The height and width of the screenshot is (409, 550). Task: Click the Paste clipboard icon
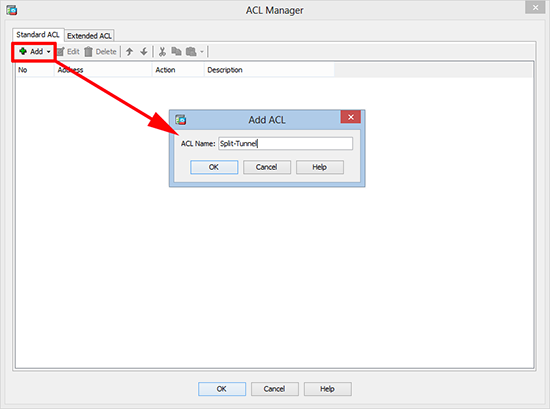click(191, 52)
